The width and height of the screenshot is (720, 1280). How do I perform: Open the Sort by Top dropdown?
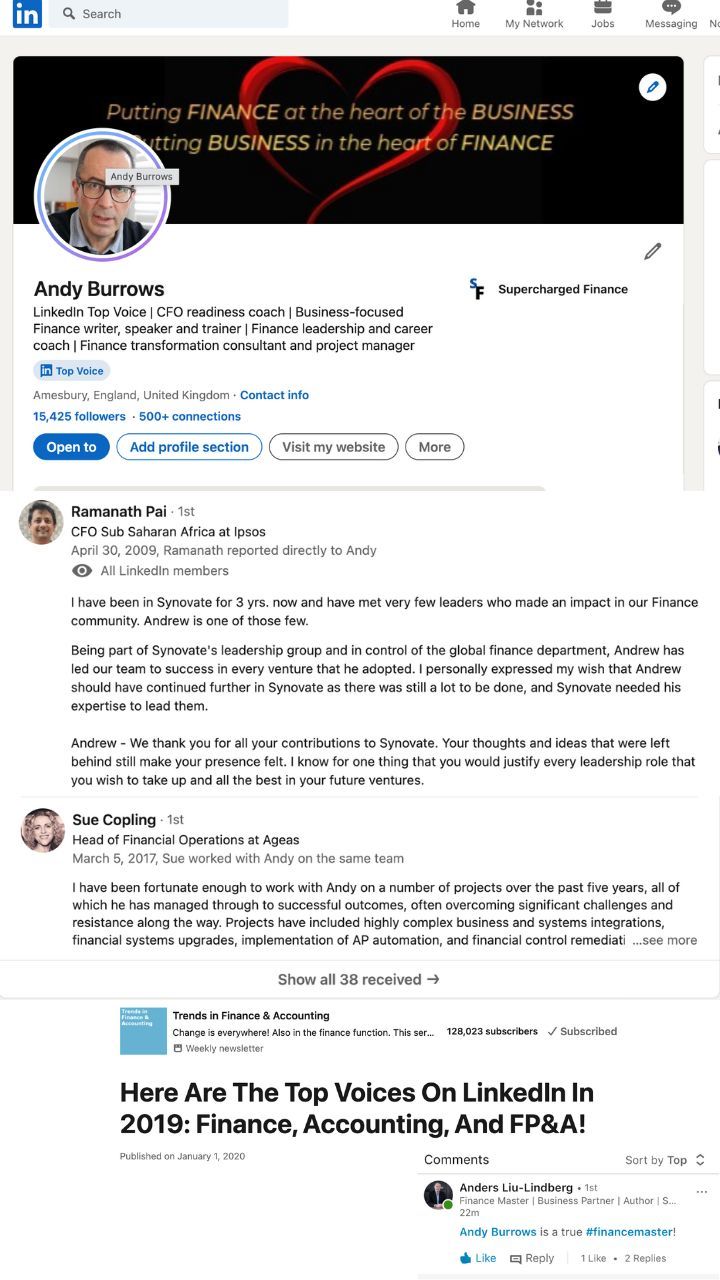pyautogui.click(x=665, y=1160)
